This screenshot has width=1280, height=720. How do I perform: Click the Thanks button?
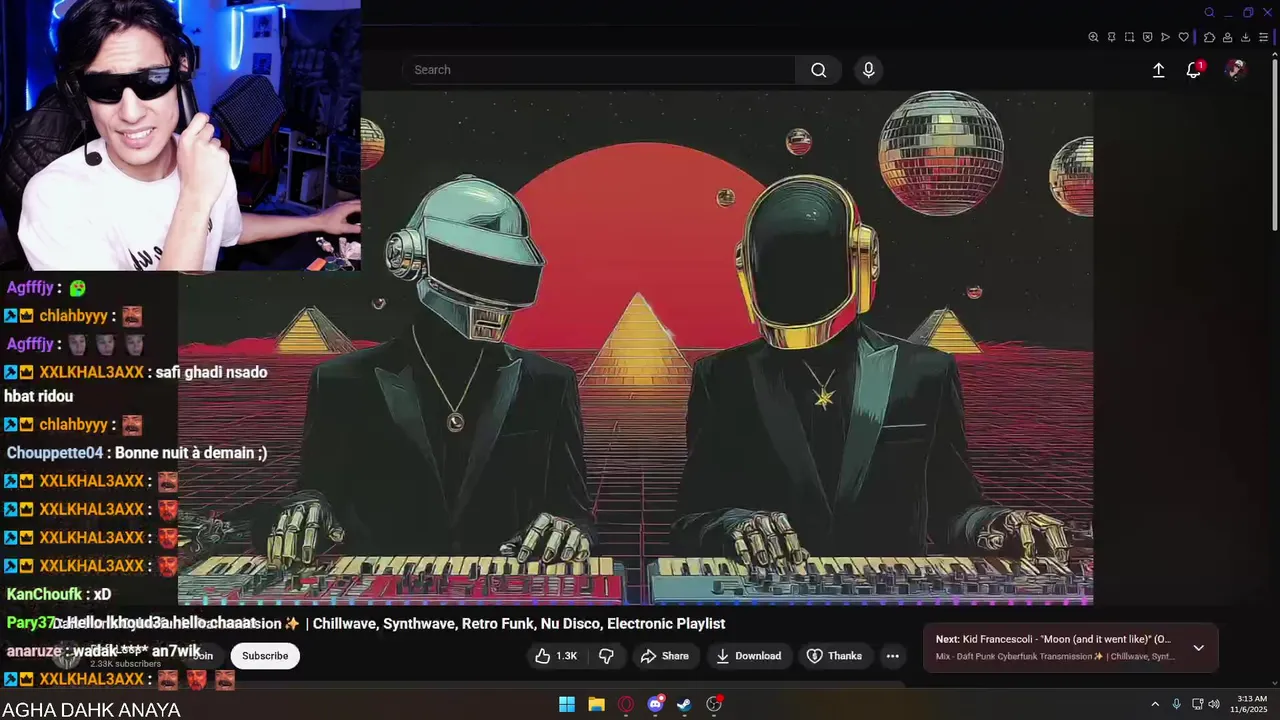pyautogui.click(x=834, y=656)
